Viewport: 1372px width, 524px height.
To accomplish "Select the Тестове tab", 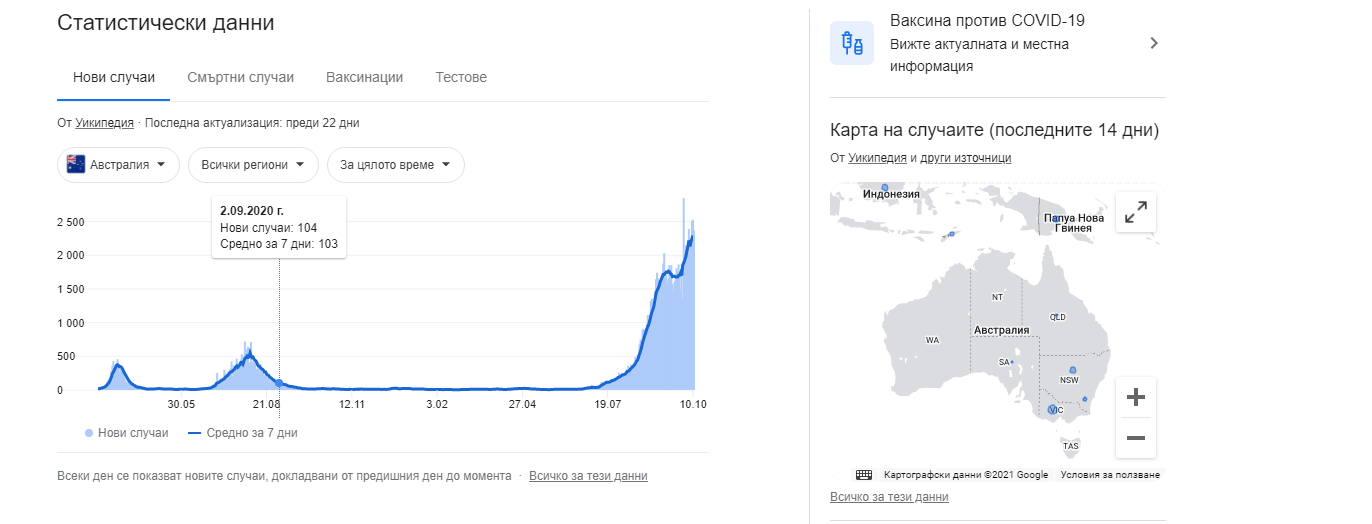I will click(x=461, y=77).
